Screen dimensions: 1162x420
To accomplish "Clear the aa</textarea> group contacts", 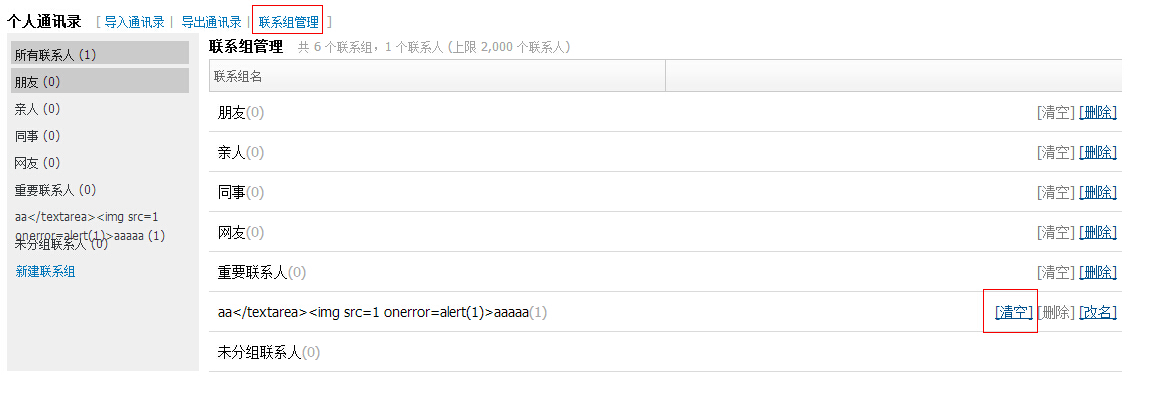I will (1014, 313).
